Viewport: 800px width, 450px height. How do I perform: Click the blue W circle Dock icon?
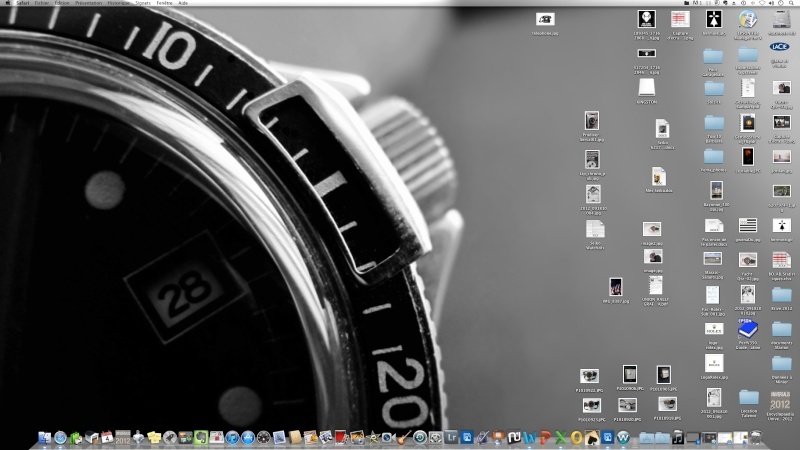[x=623, y=437]
